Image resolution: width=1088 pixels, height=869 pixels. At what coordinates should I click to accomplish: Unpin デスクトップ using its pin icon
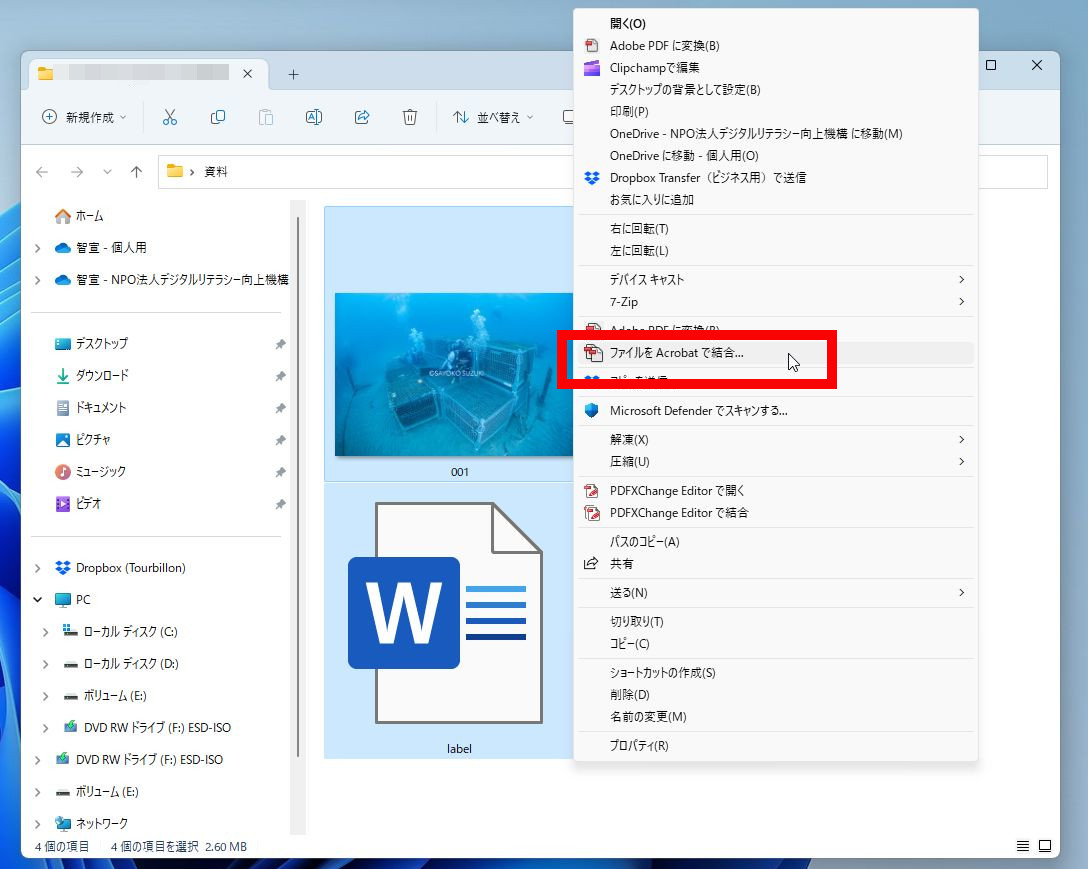(x=280, y=344)
